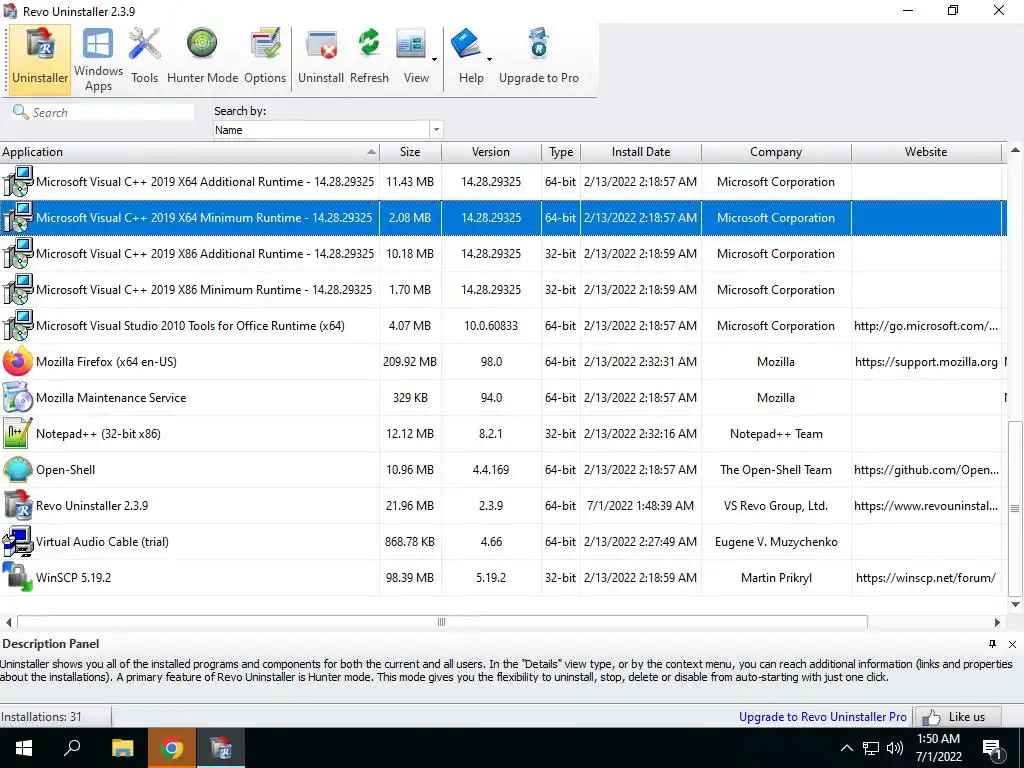1024x768 pixels.
Task: Select the Mozilla Firefox icon
Action: point(18,361)
